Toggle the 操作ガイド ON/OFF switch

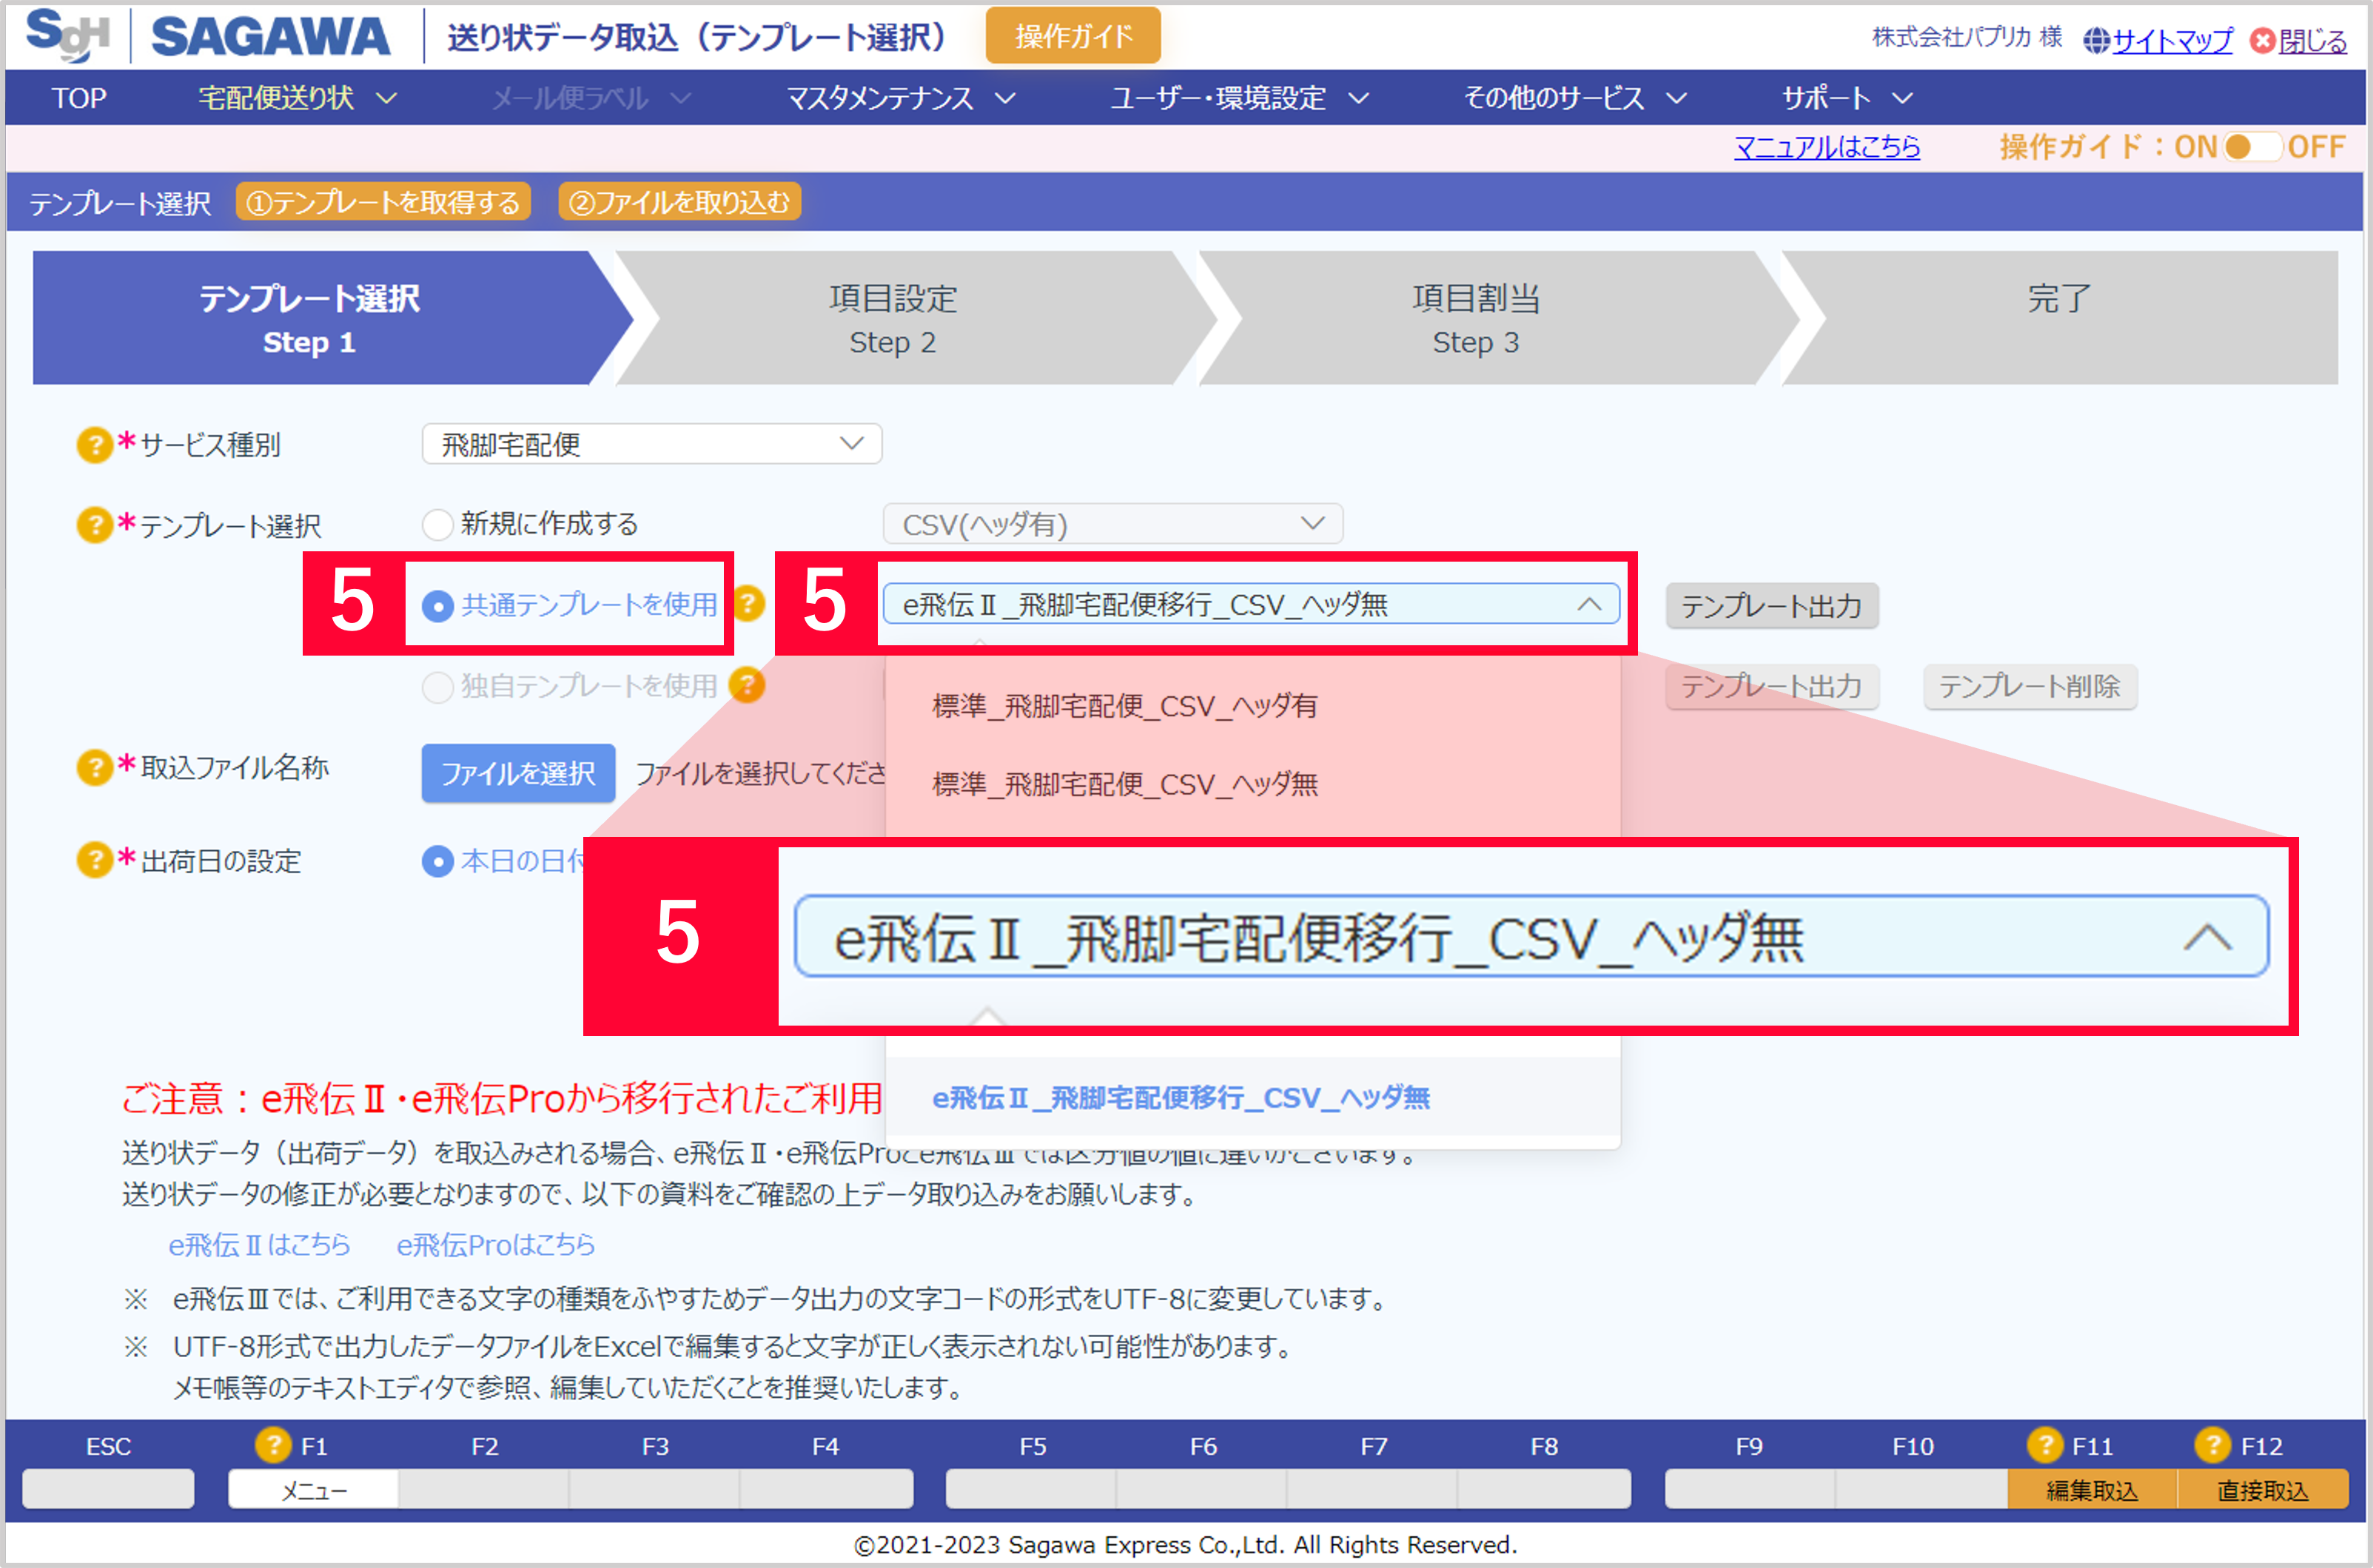click(2253, 147)
